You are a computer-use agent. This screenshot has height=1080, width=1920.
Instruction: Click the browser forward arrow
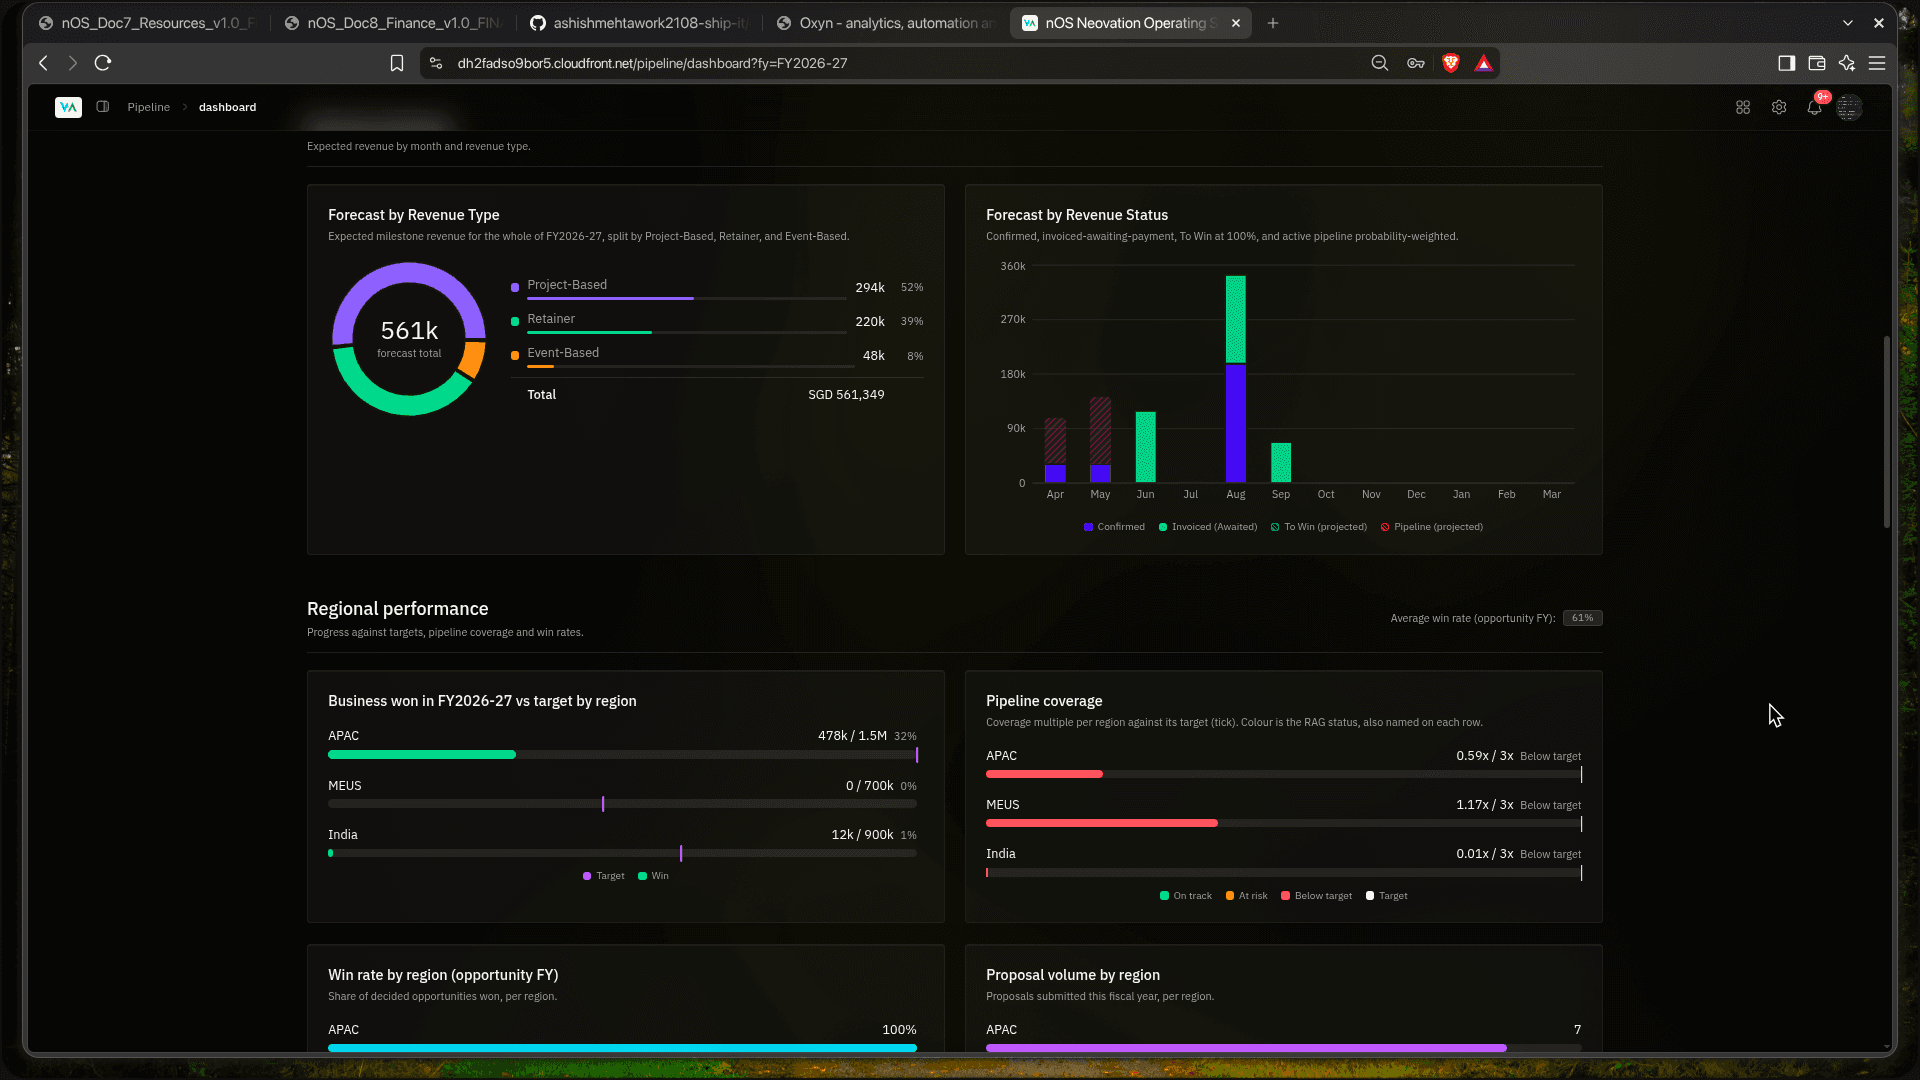coord(72,63)
